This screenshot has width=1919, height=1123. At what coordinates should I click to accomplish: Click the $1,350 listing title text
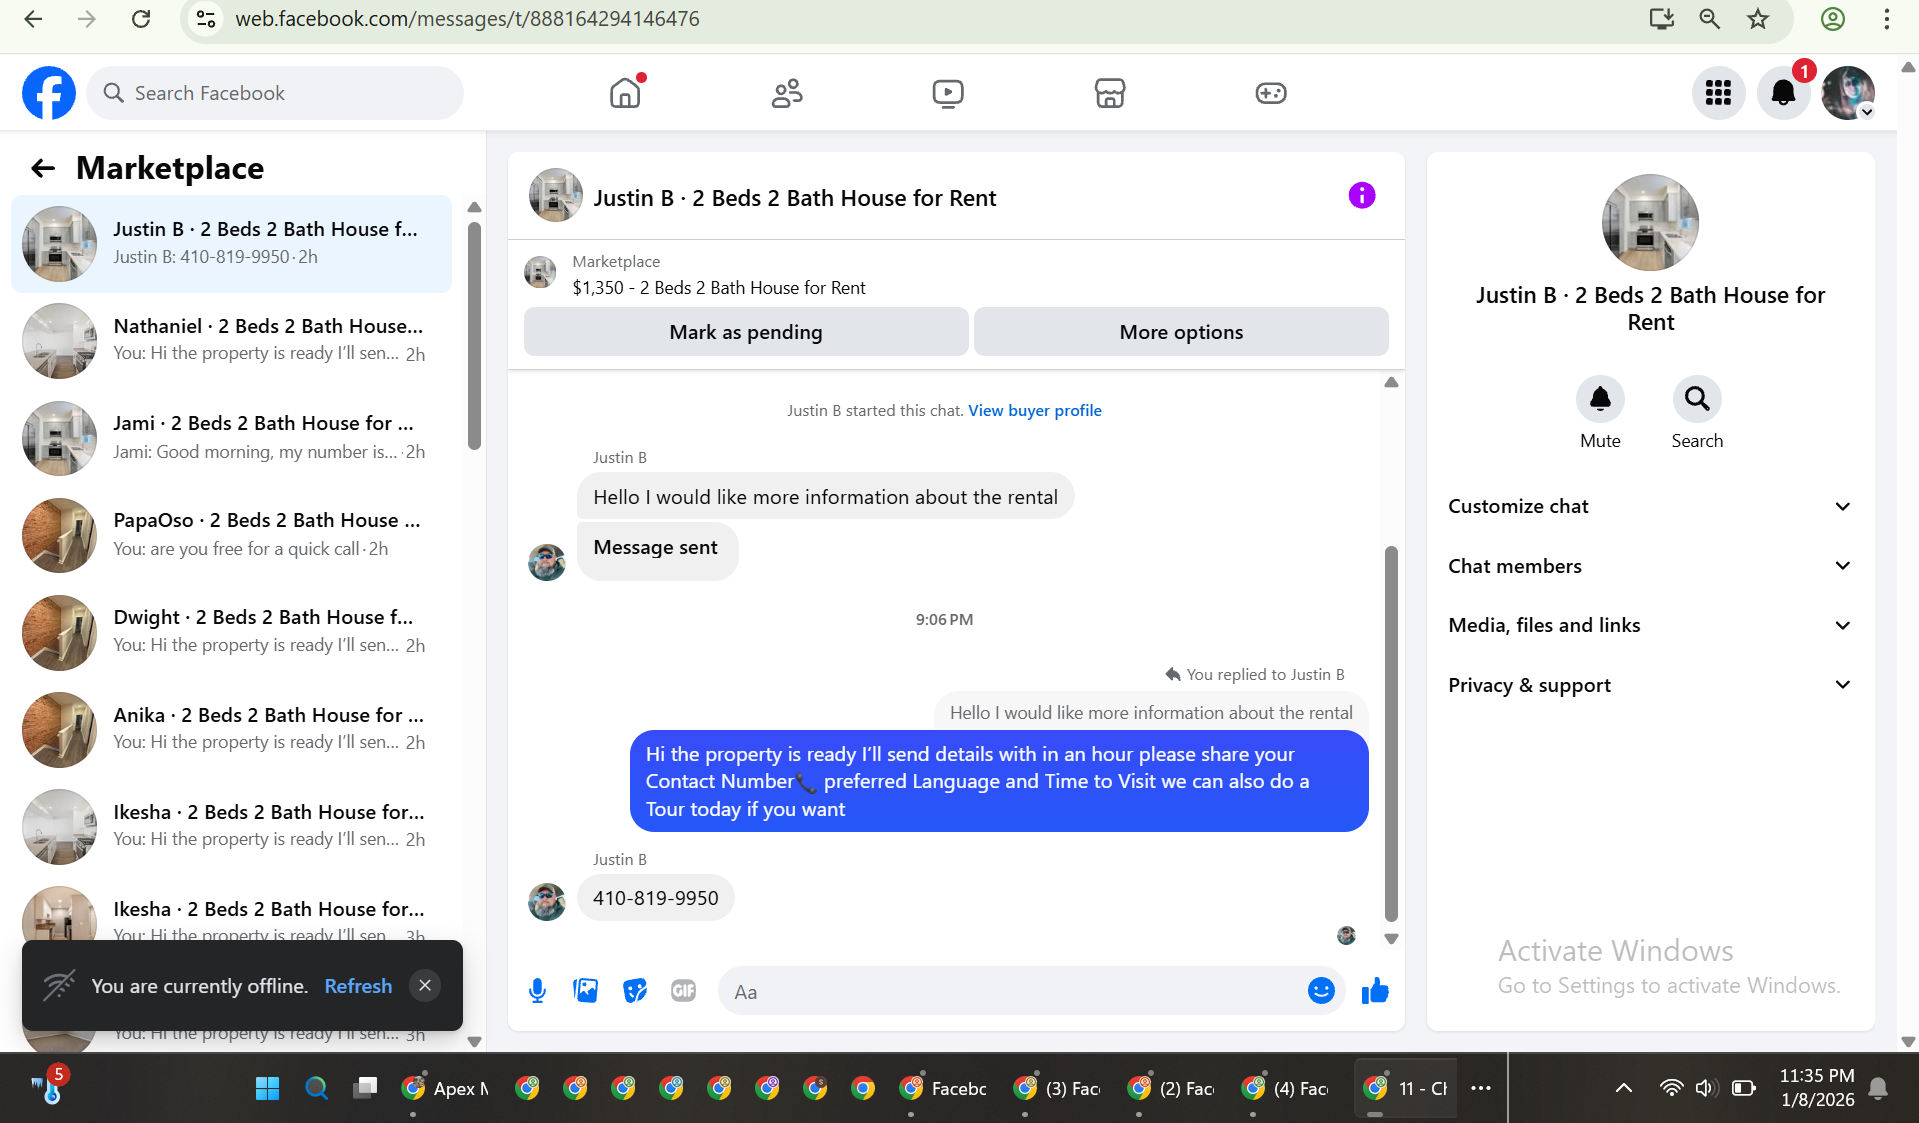point(719,288)
